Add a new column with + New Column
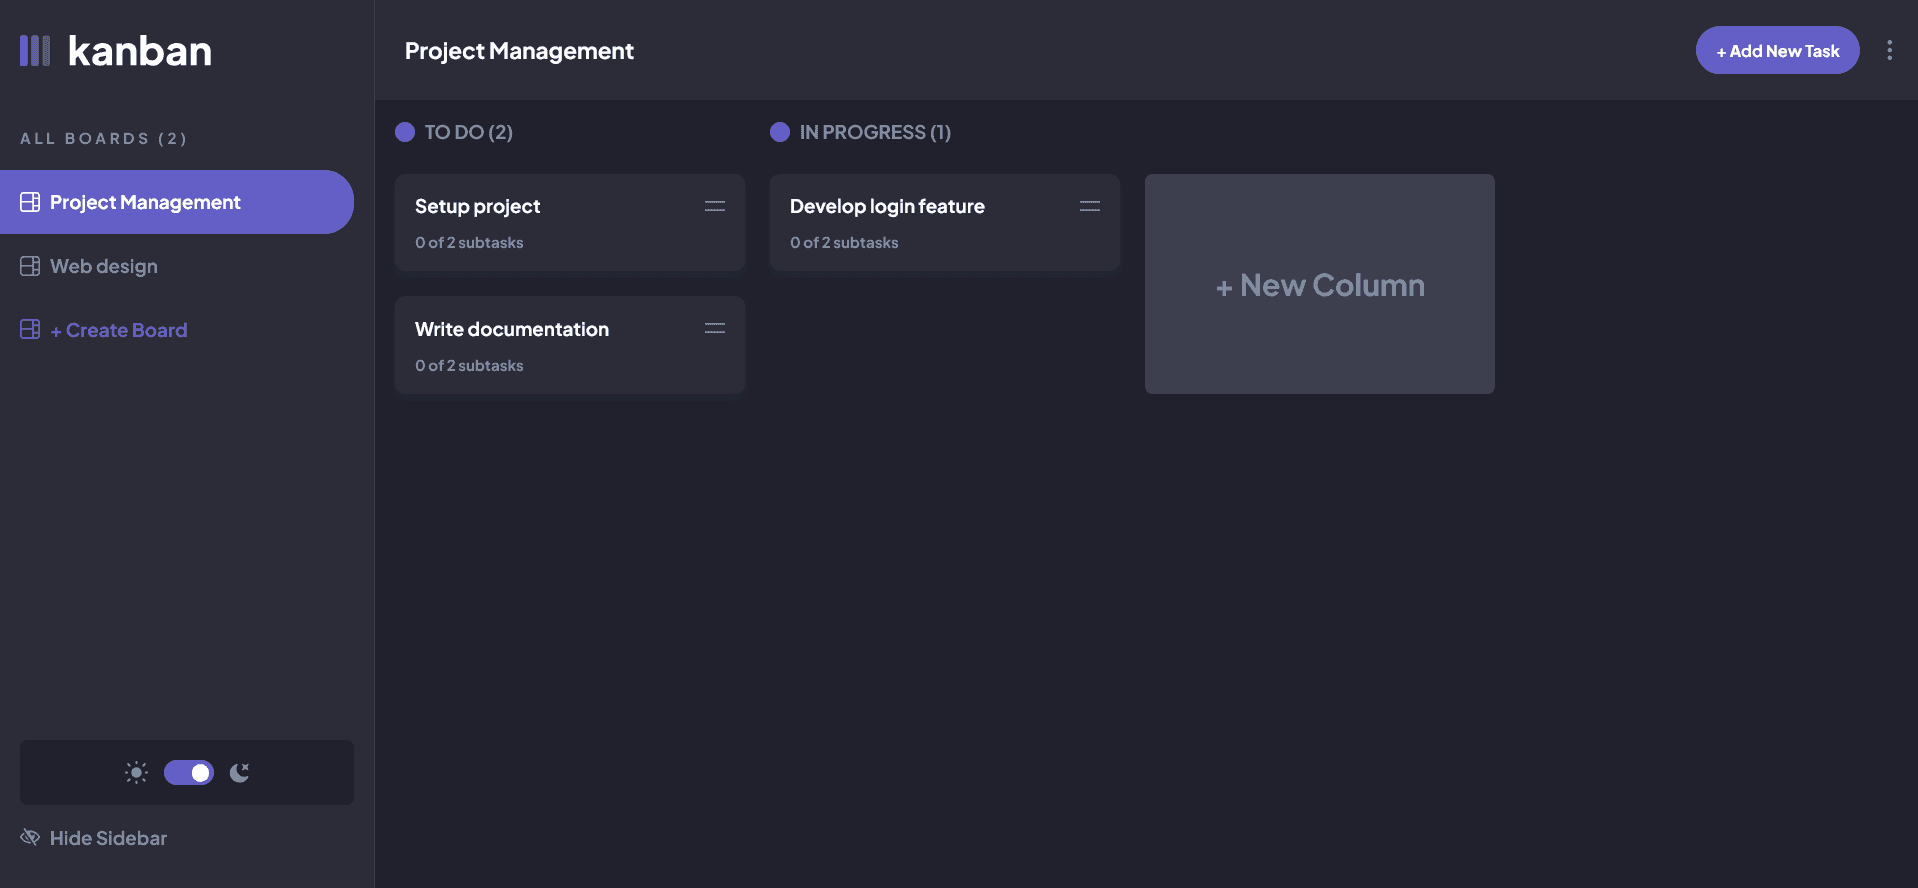Viewport: 1918px width, 888px height. [x=1320, y=284]
